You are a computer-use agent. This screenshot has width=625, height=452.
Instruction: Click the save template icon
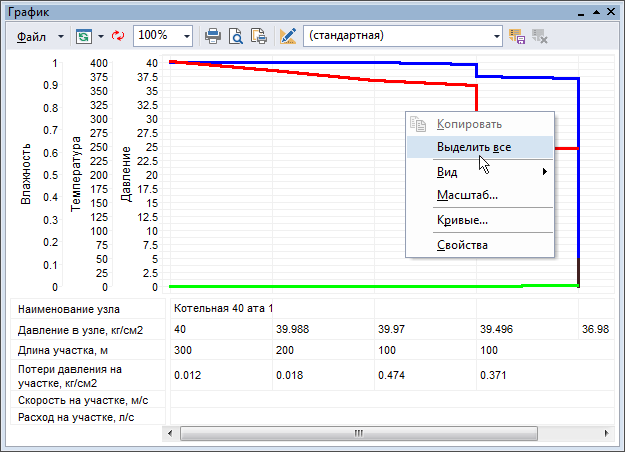517,35
